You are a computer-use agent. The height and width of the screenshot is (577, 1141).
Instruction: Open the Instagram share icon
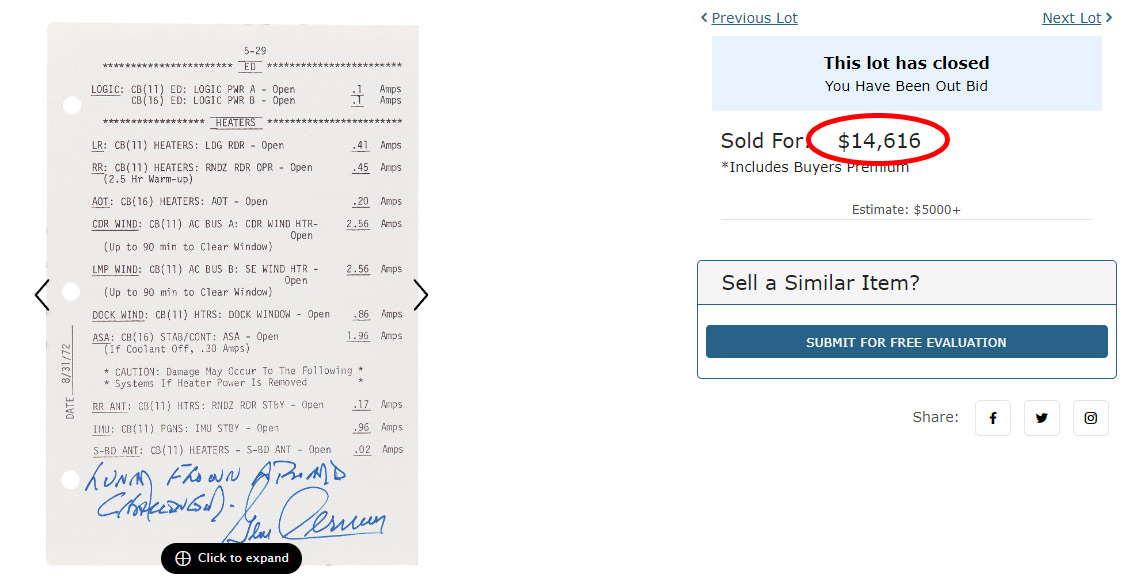click(1090, 418)
